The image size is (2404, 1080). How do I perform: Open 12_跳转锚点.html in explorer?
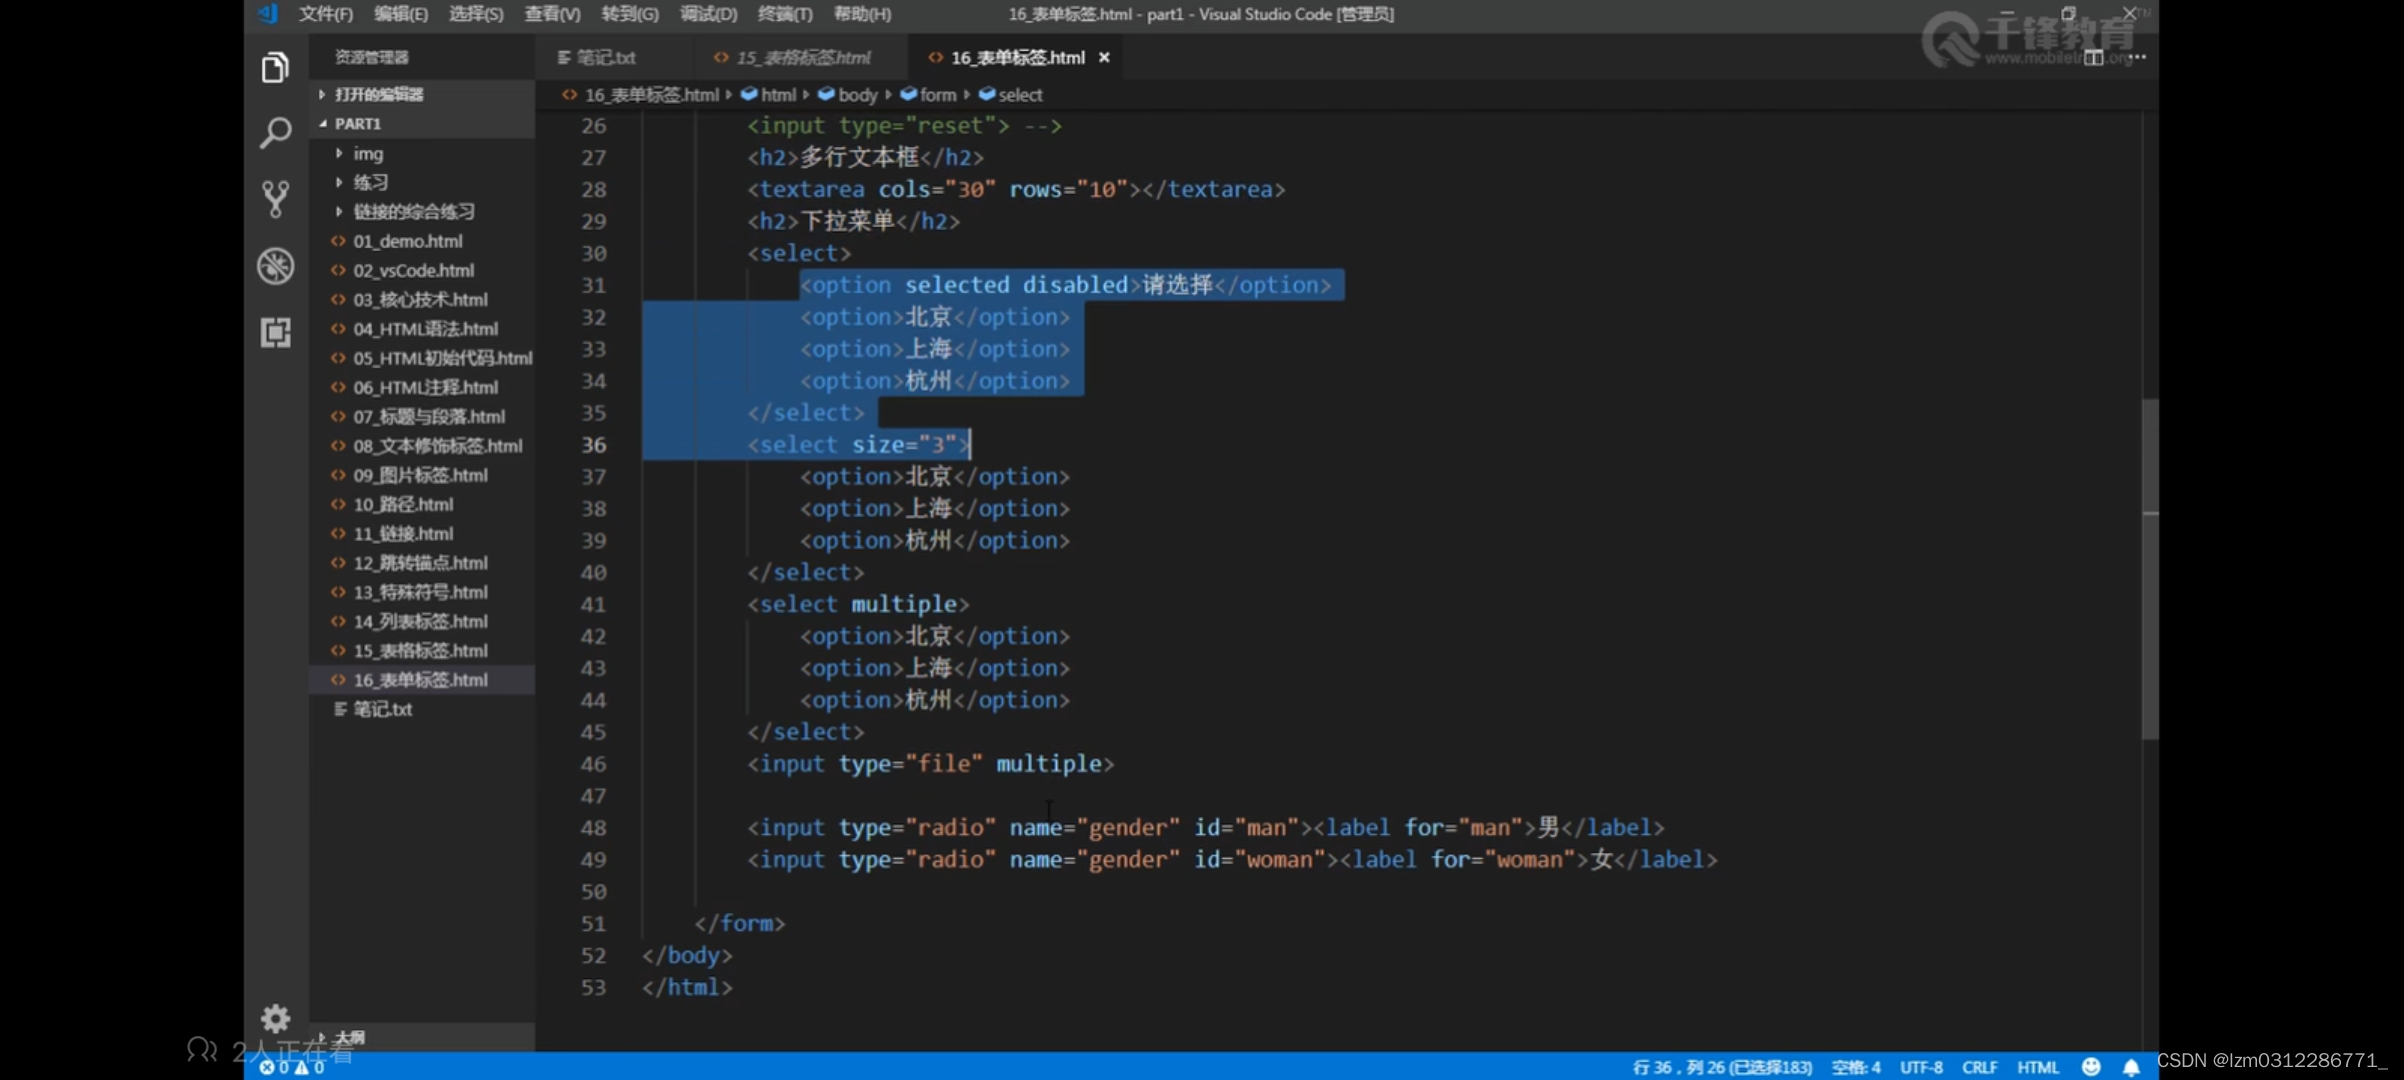click(x=420, y=563)
